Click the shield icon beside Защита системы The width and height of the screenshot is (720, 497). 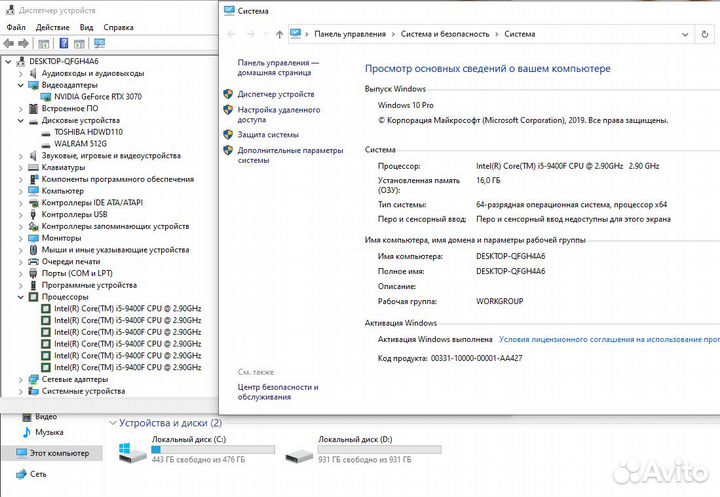pos(228,135)
